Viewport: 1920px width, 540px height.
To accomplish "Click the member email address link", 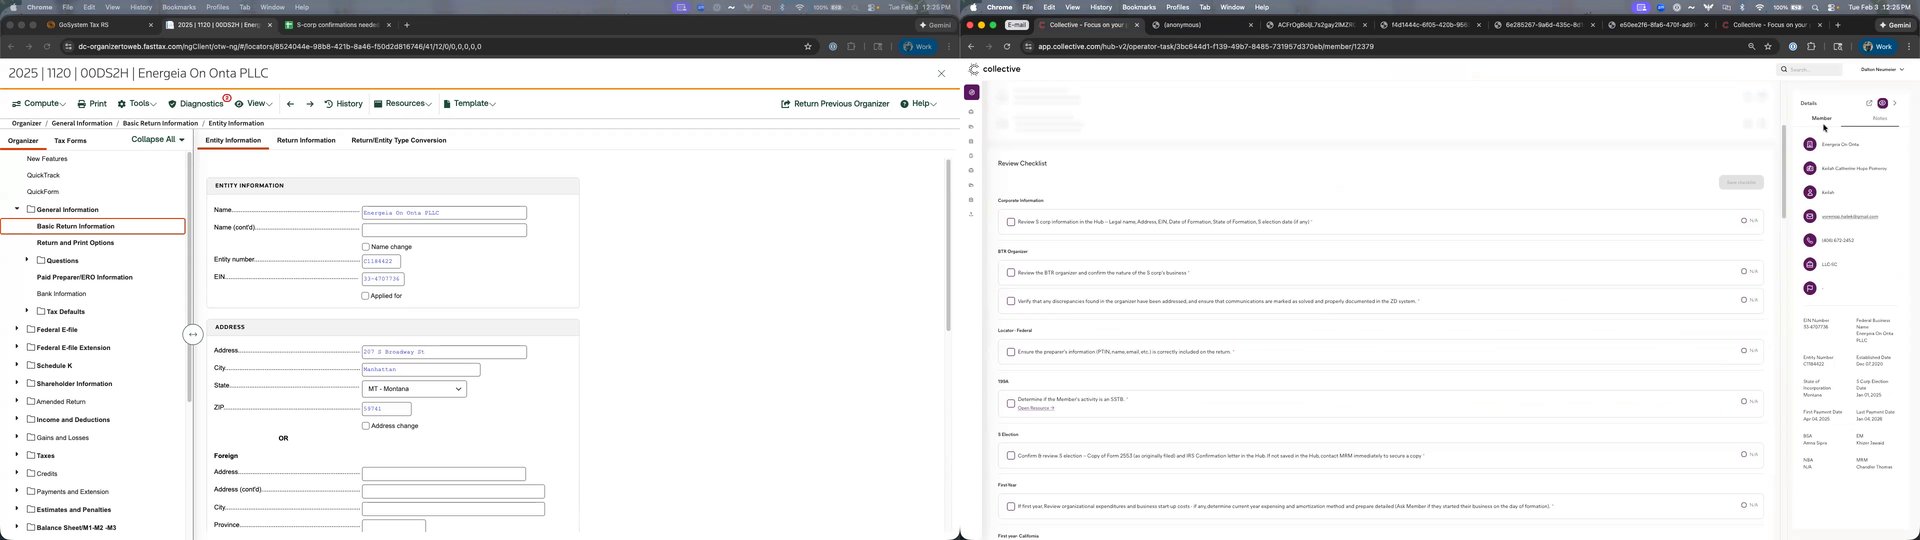I will tap(1850, 216).
